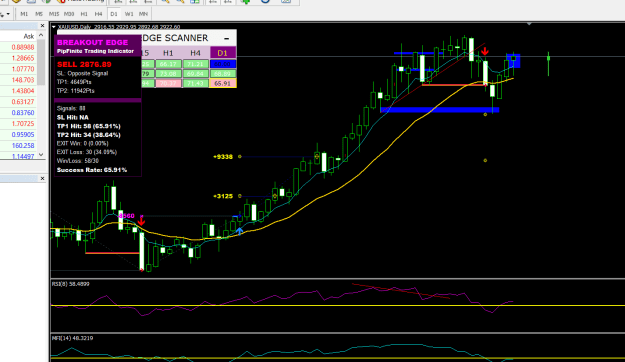Click scanner cell 71.21 under H4
The image size is (625, 362).
[x=195, y=64]
